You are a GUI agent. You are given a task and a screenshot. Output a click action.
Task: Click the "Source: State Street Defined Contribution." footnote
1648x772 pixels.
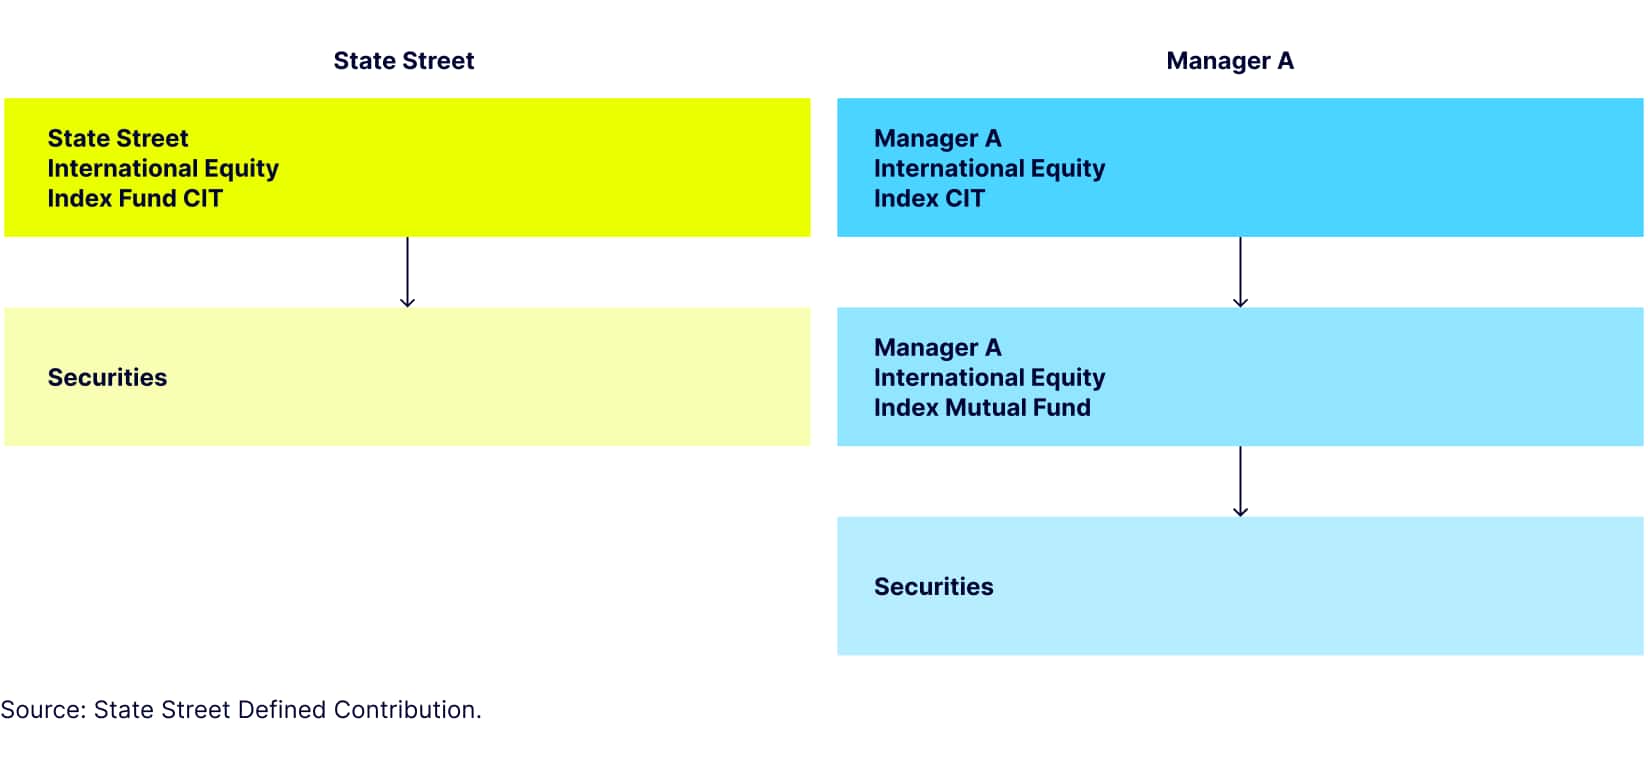(241, 710)
